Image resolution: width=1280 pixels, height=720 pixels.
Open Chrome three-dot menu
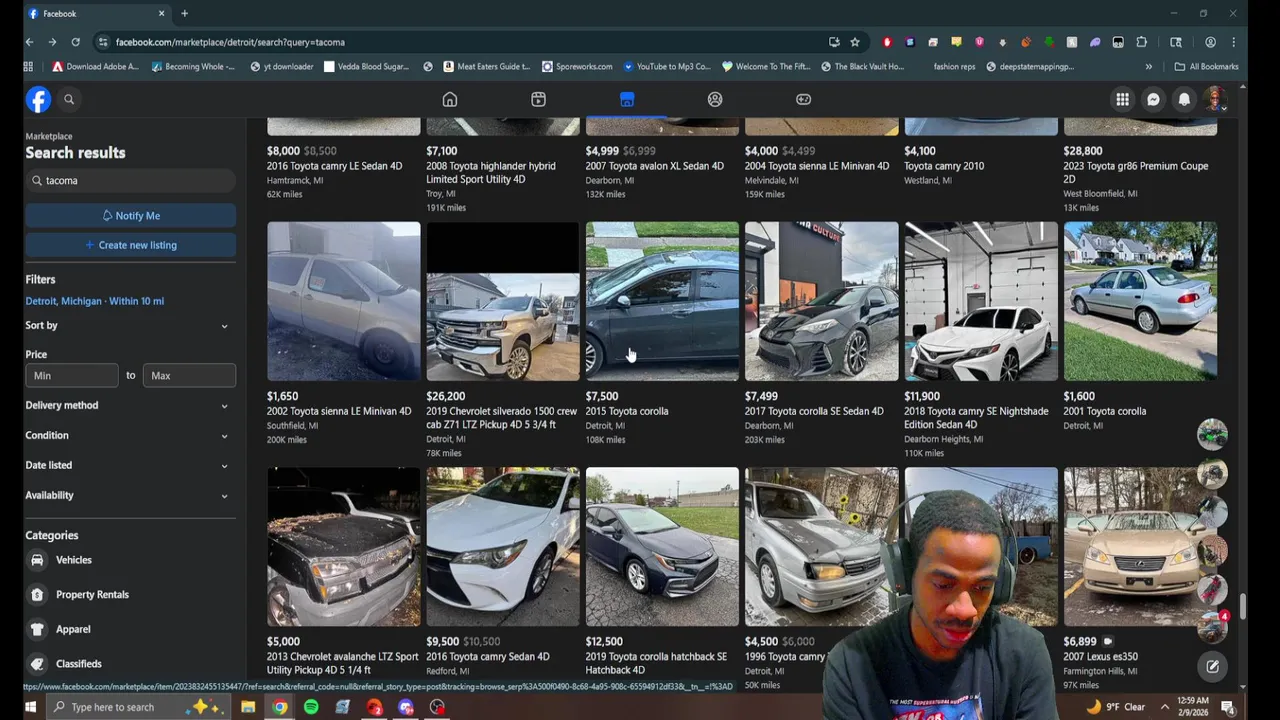(x=1234, y=42)
